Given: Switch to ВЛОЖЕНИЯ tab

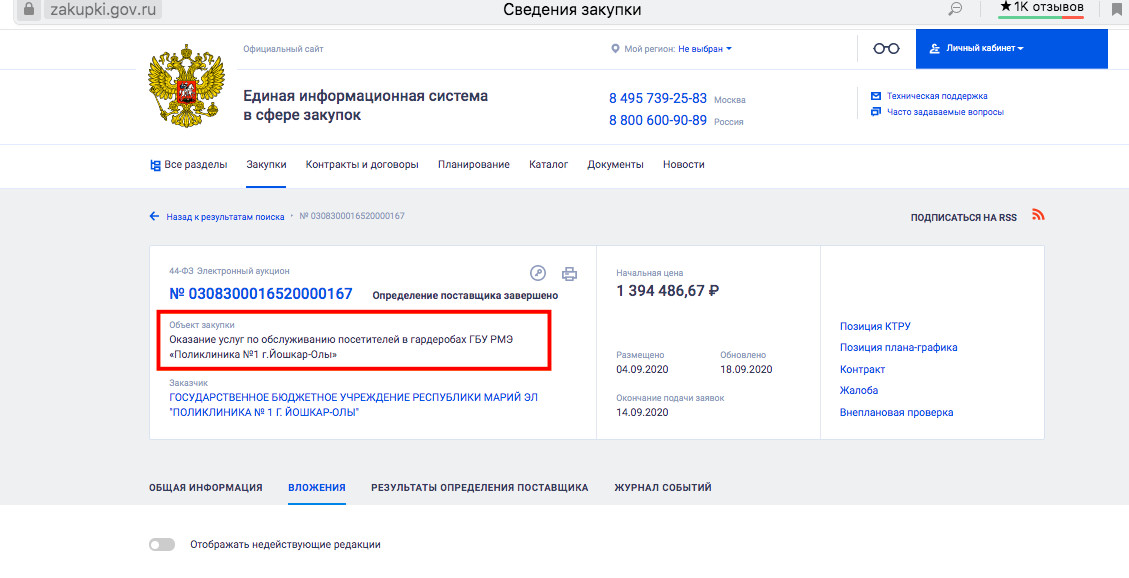Looking at the screenshot, I should point(317,487).
